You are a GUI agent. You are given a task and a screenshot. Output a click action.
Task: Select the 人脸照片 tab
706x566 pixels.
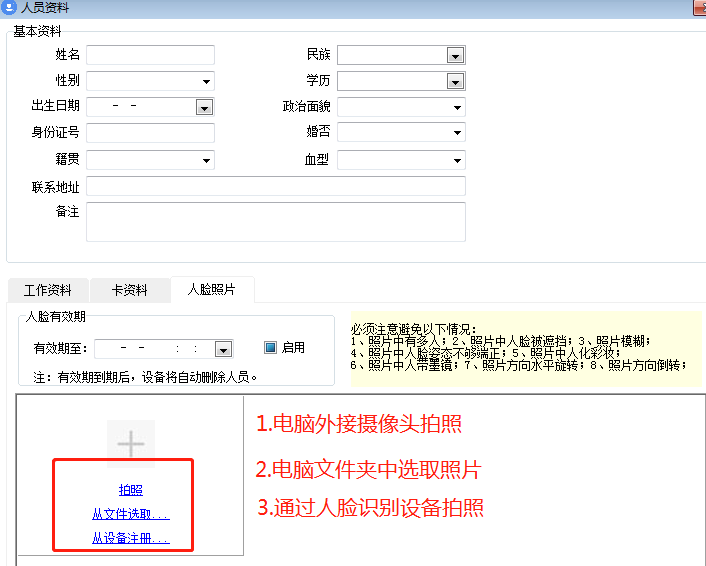point(212,289)
